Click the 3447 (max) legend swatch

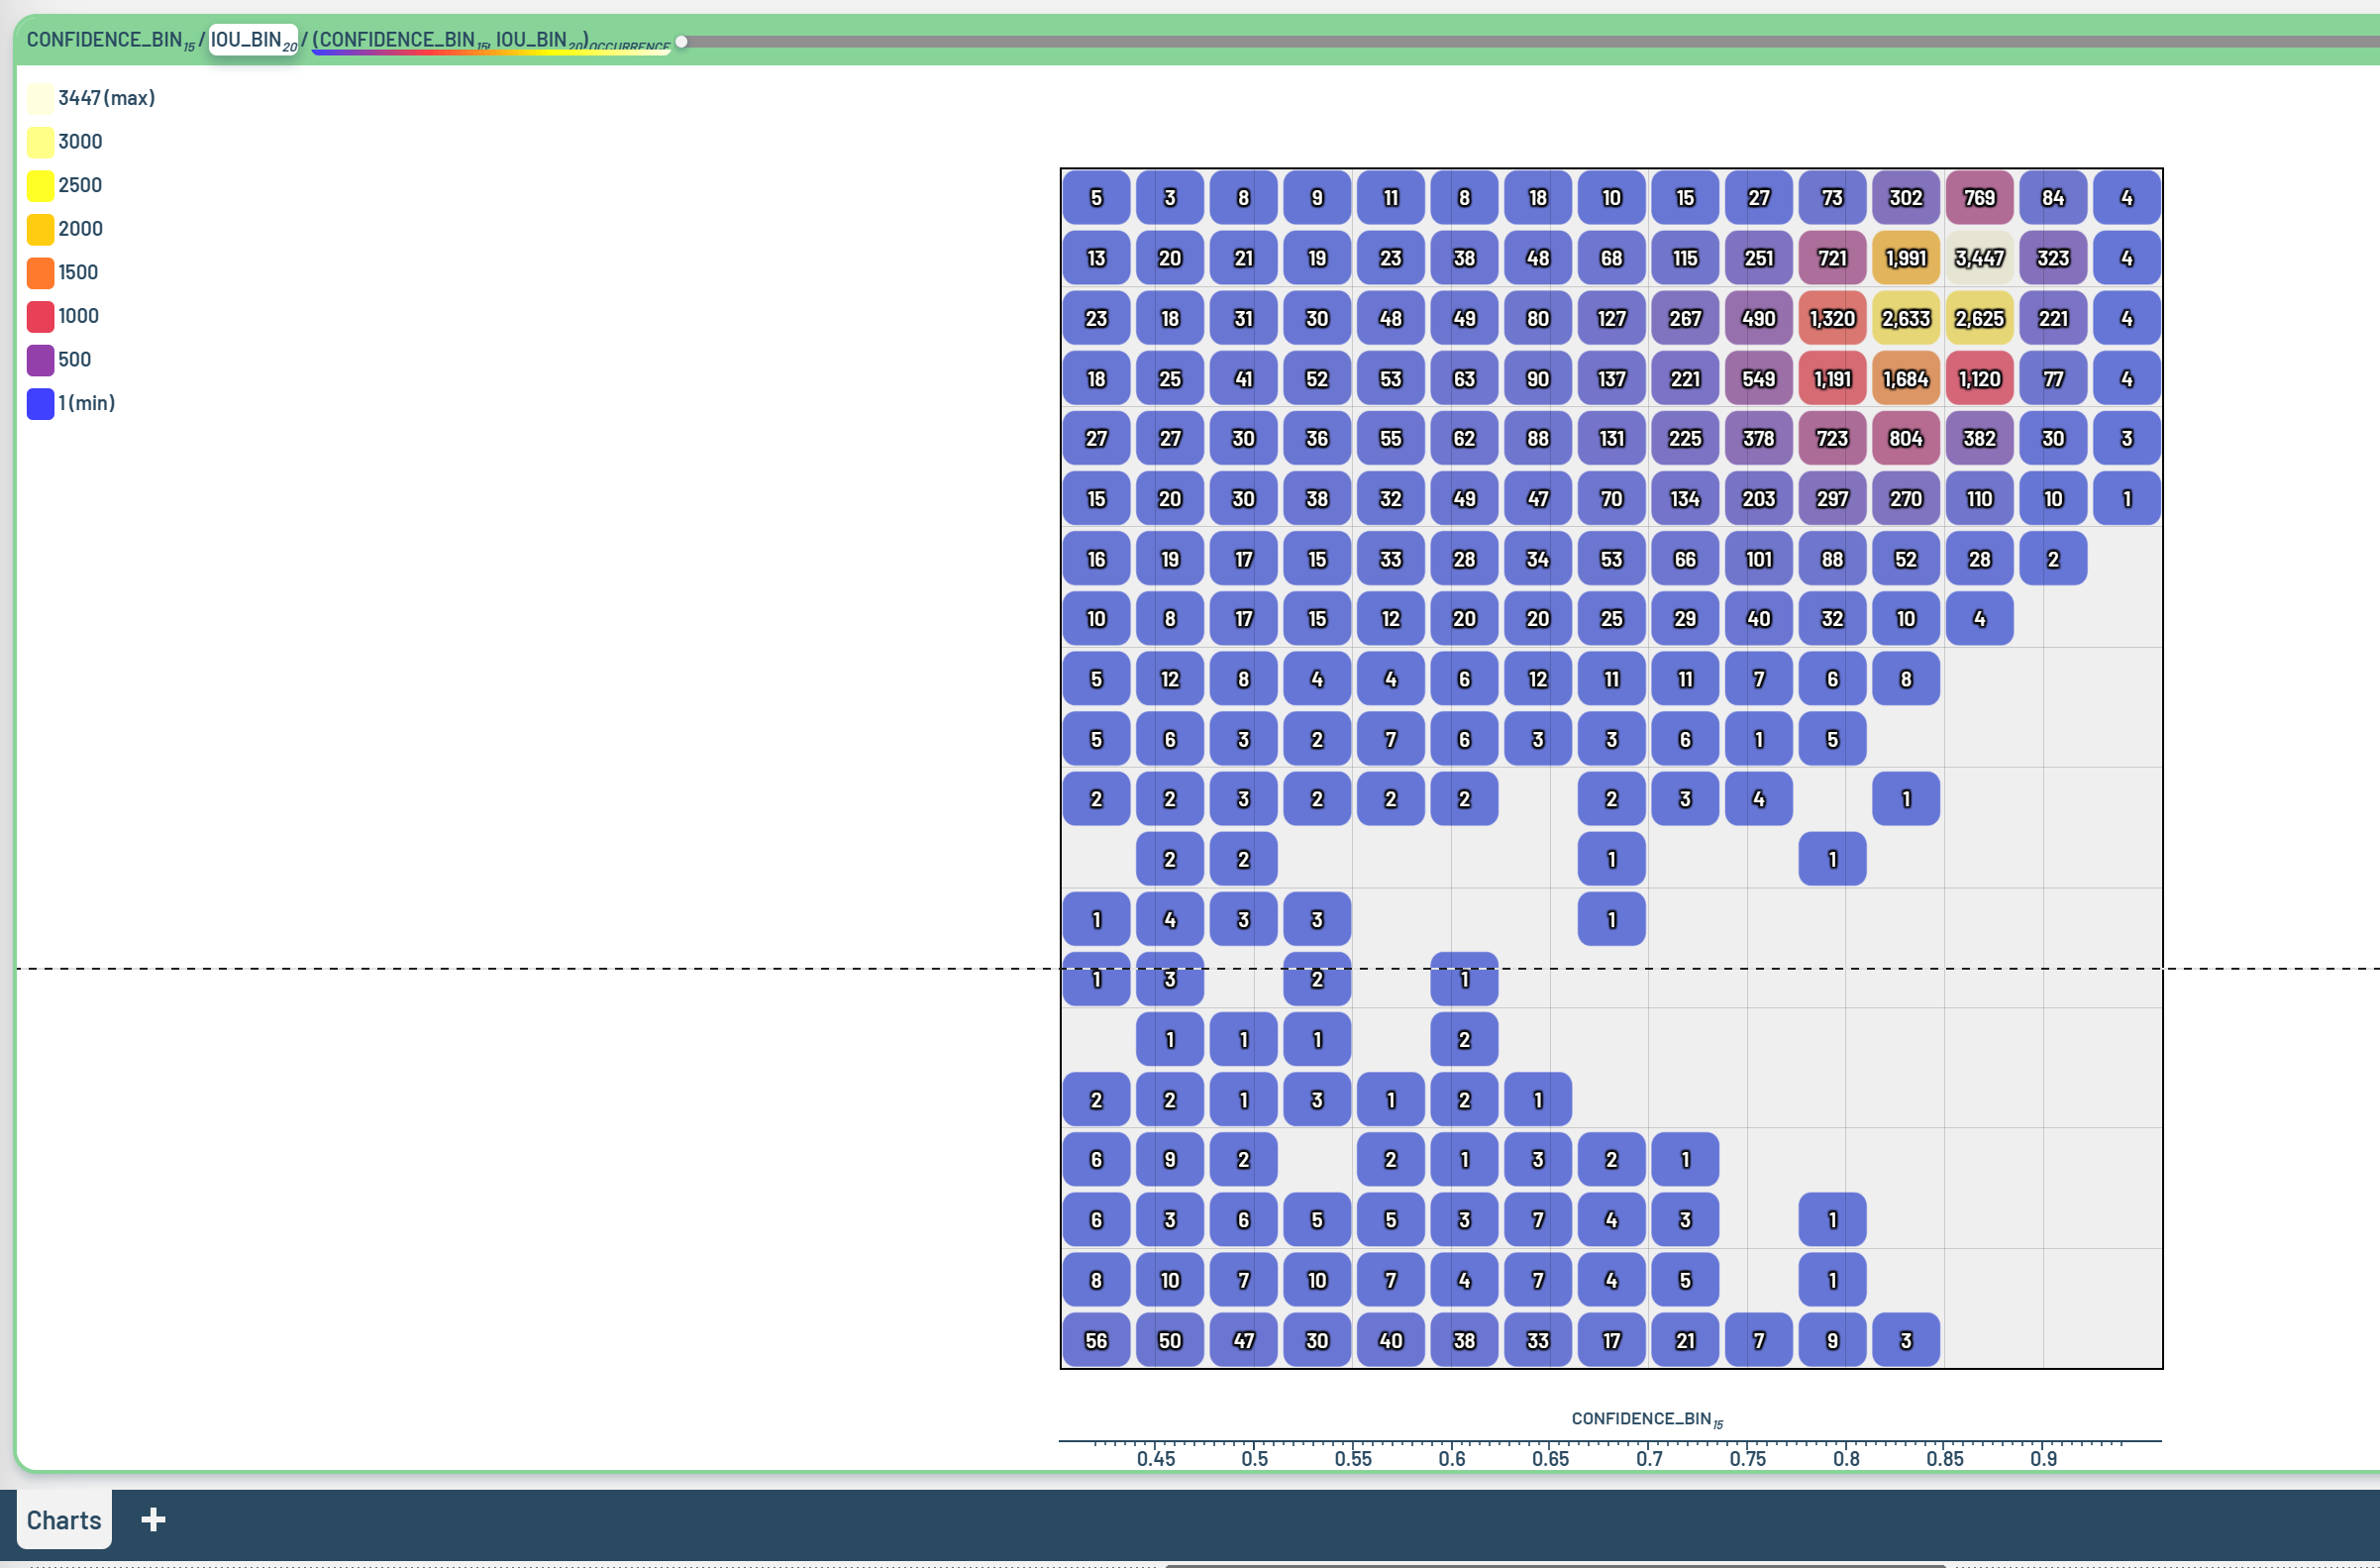(40, 98)
